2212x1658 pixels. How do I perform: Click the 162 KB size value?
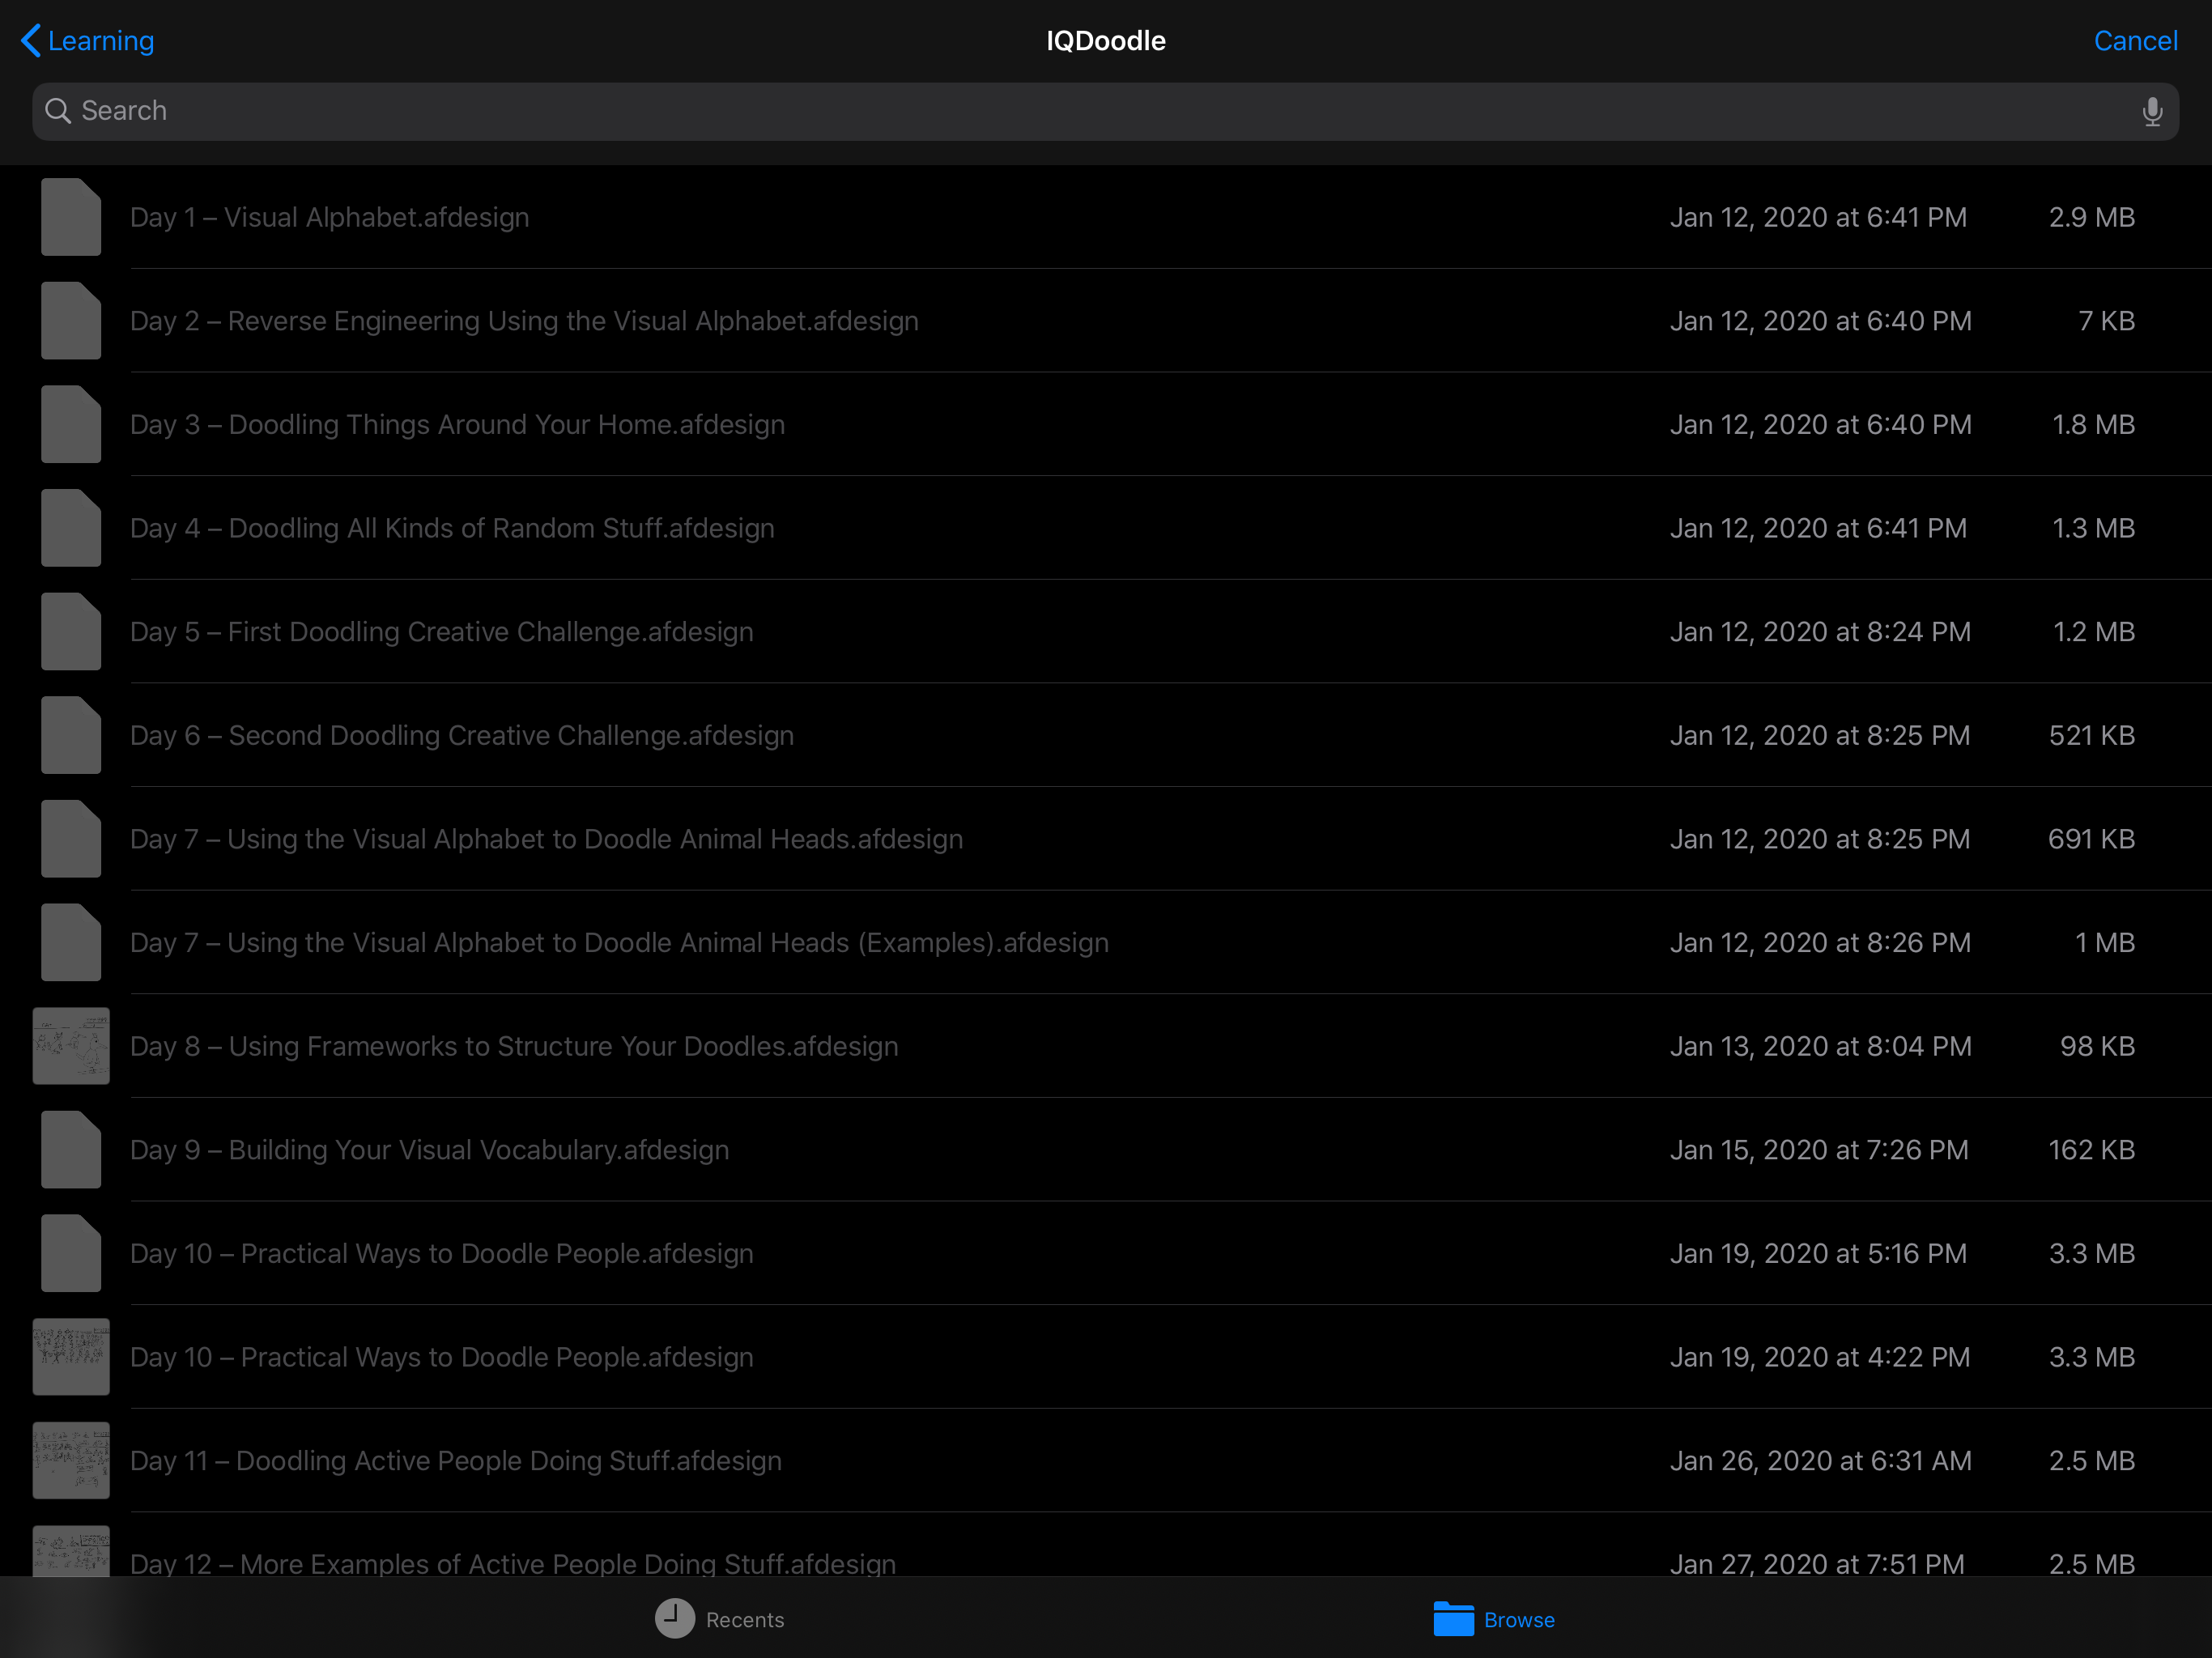[x=2091, y=1150]
